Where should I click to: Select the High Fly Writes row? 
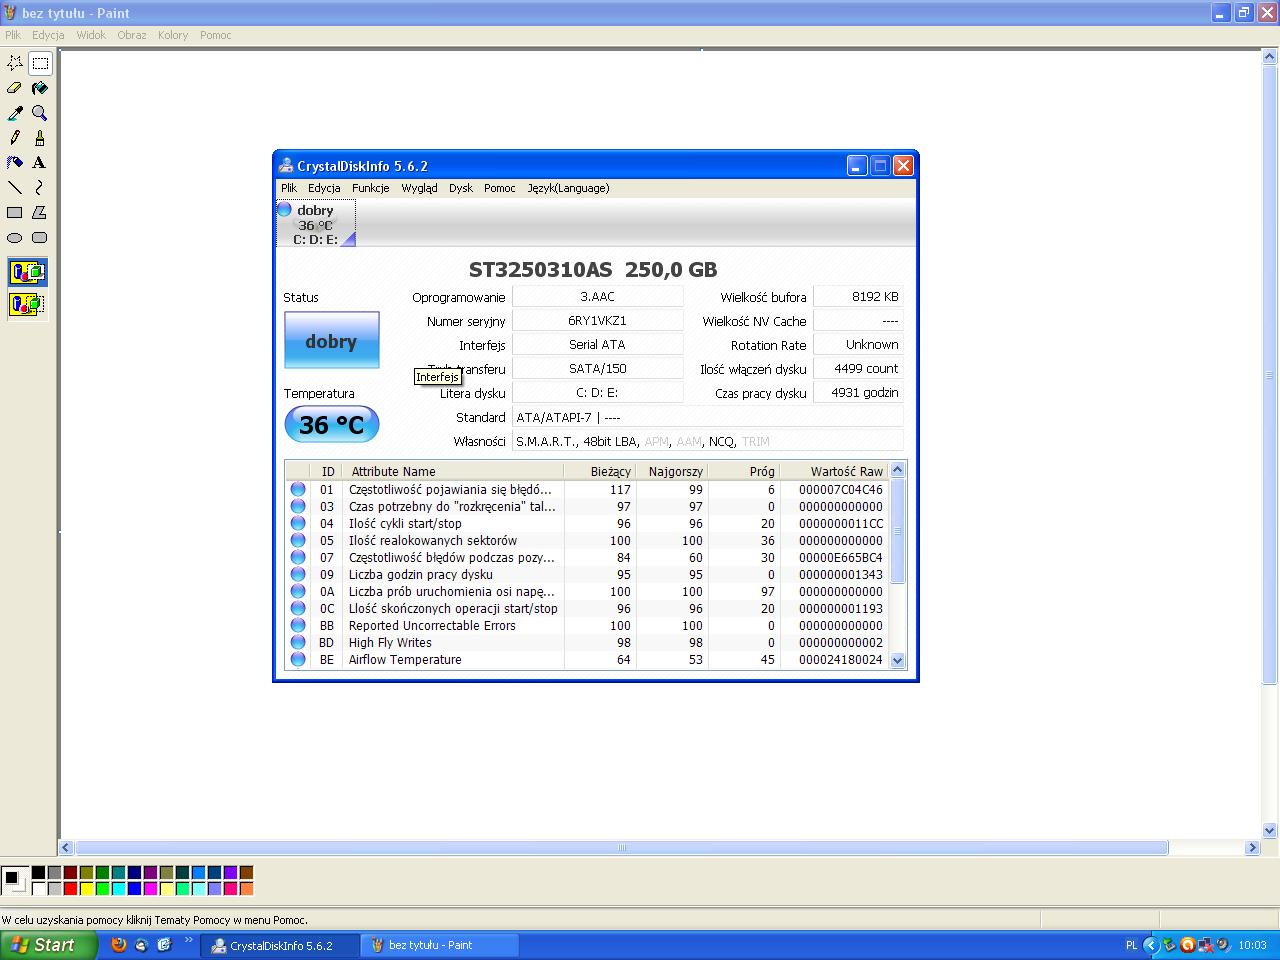(x=587, y=643)
